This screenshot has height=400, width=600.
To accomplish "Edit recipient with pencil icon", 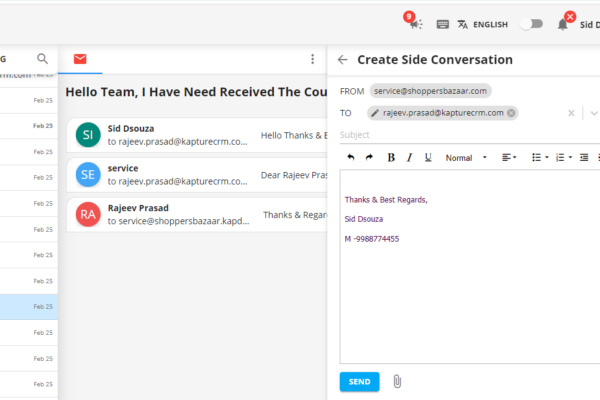I will (375, 113).
